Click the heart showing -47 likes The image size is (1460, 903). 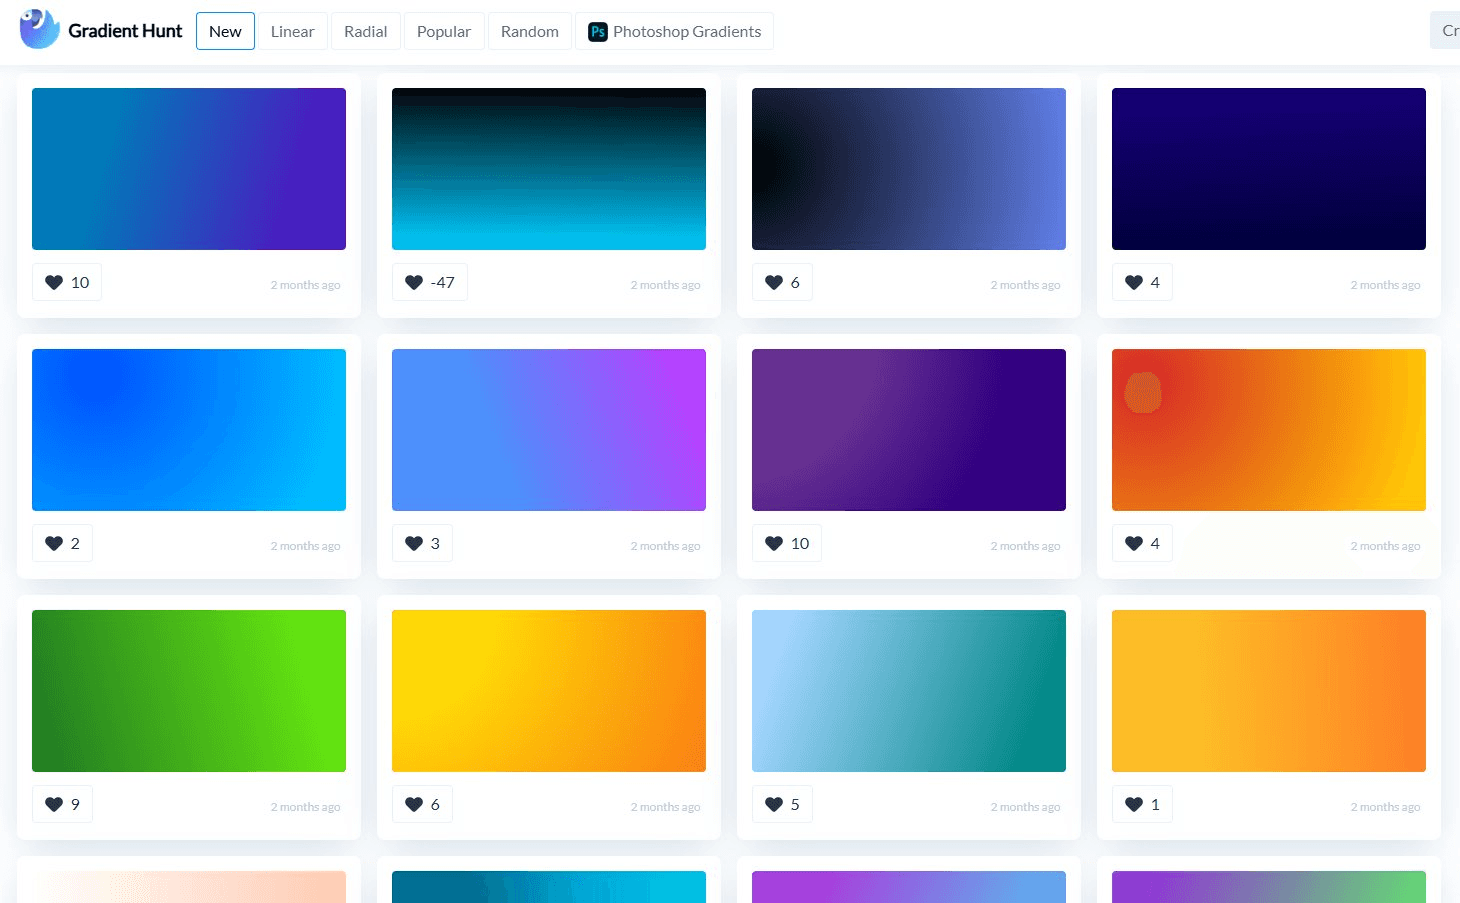[x=430, y=282]
